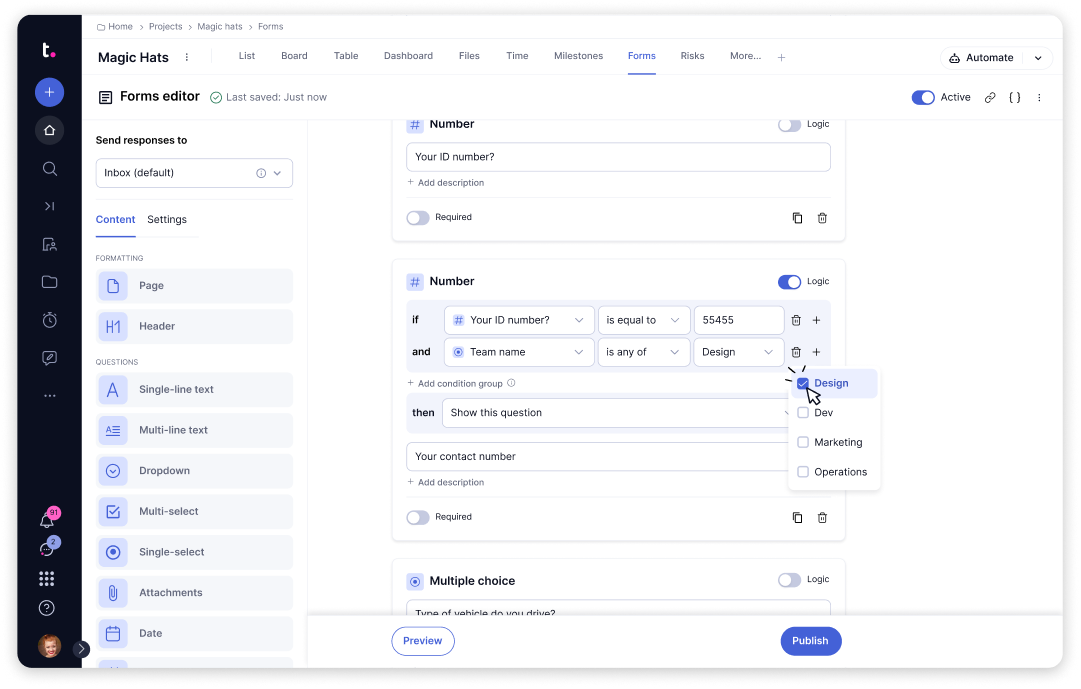Delete the Team name condition row
This screenshot has width=1081, height=689.
tap(796, 352)
